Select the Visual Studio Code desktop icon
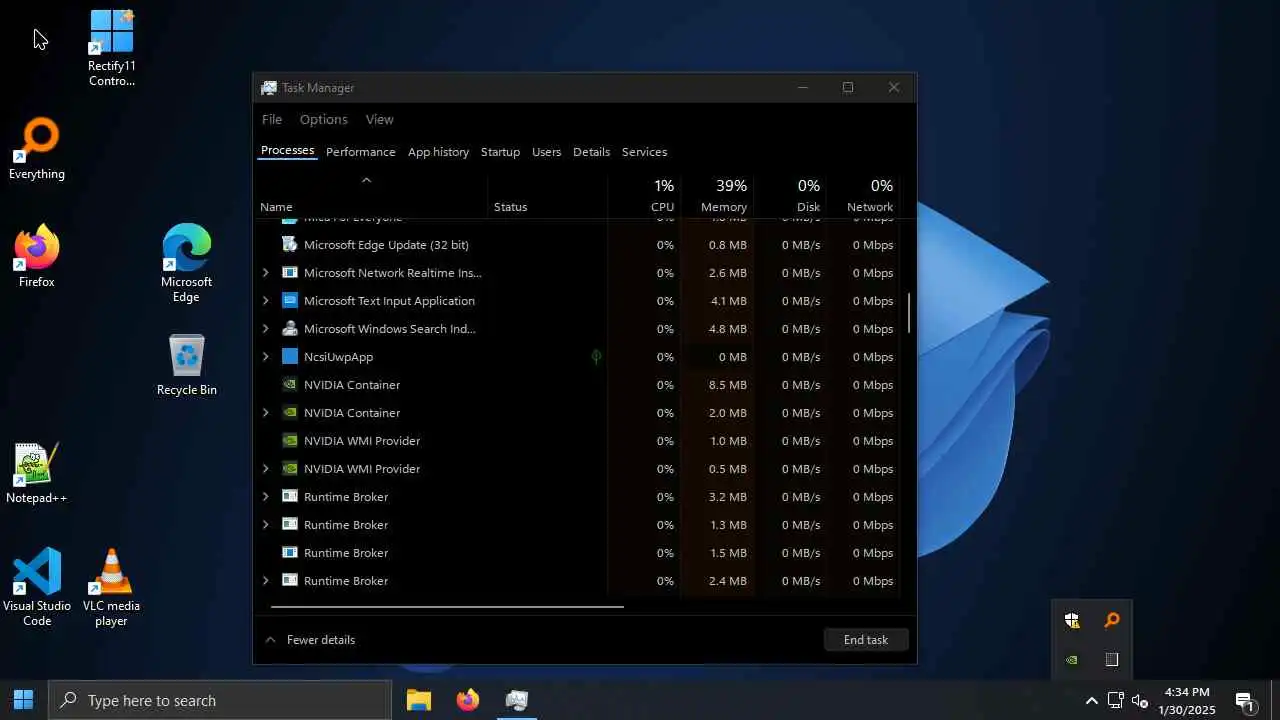 coord(37,588)
